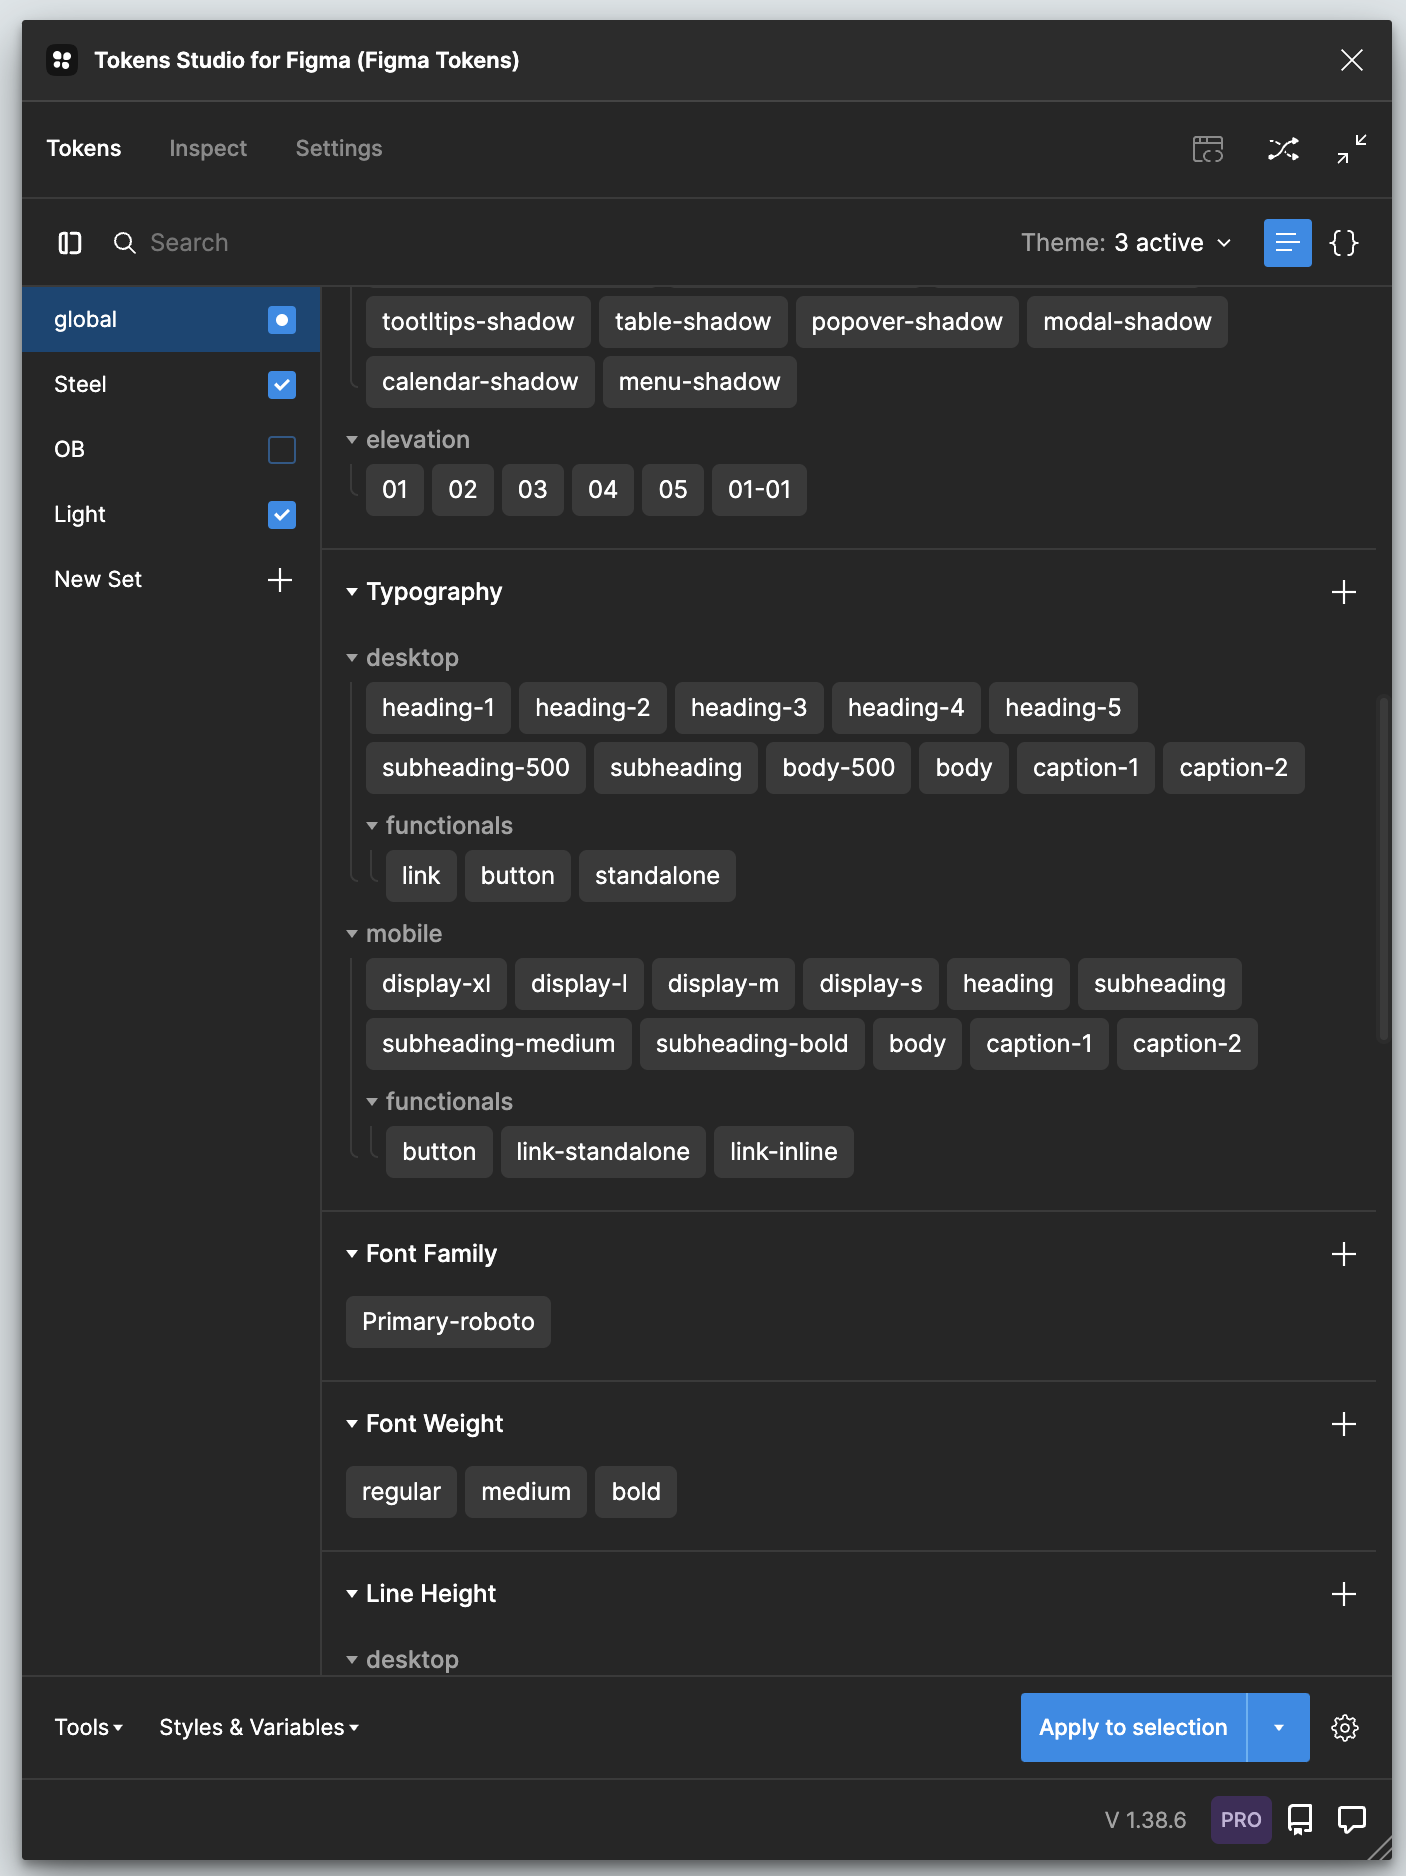Uncheck the Steel set checkbox

point(282,385)
